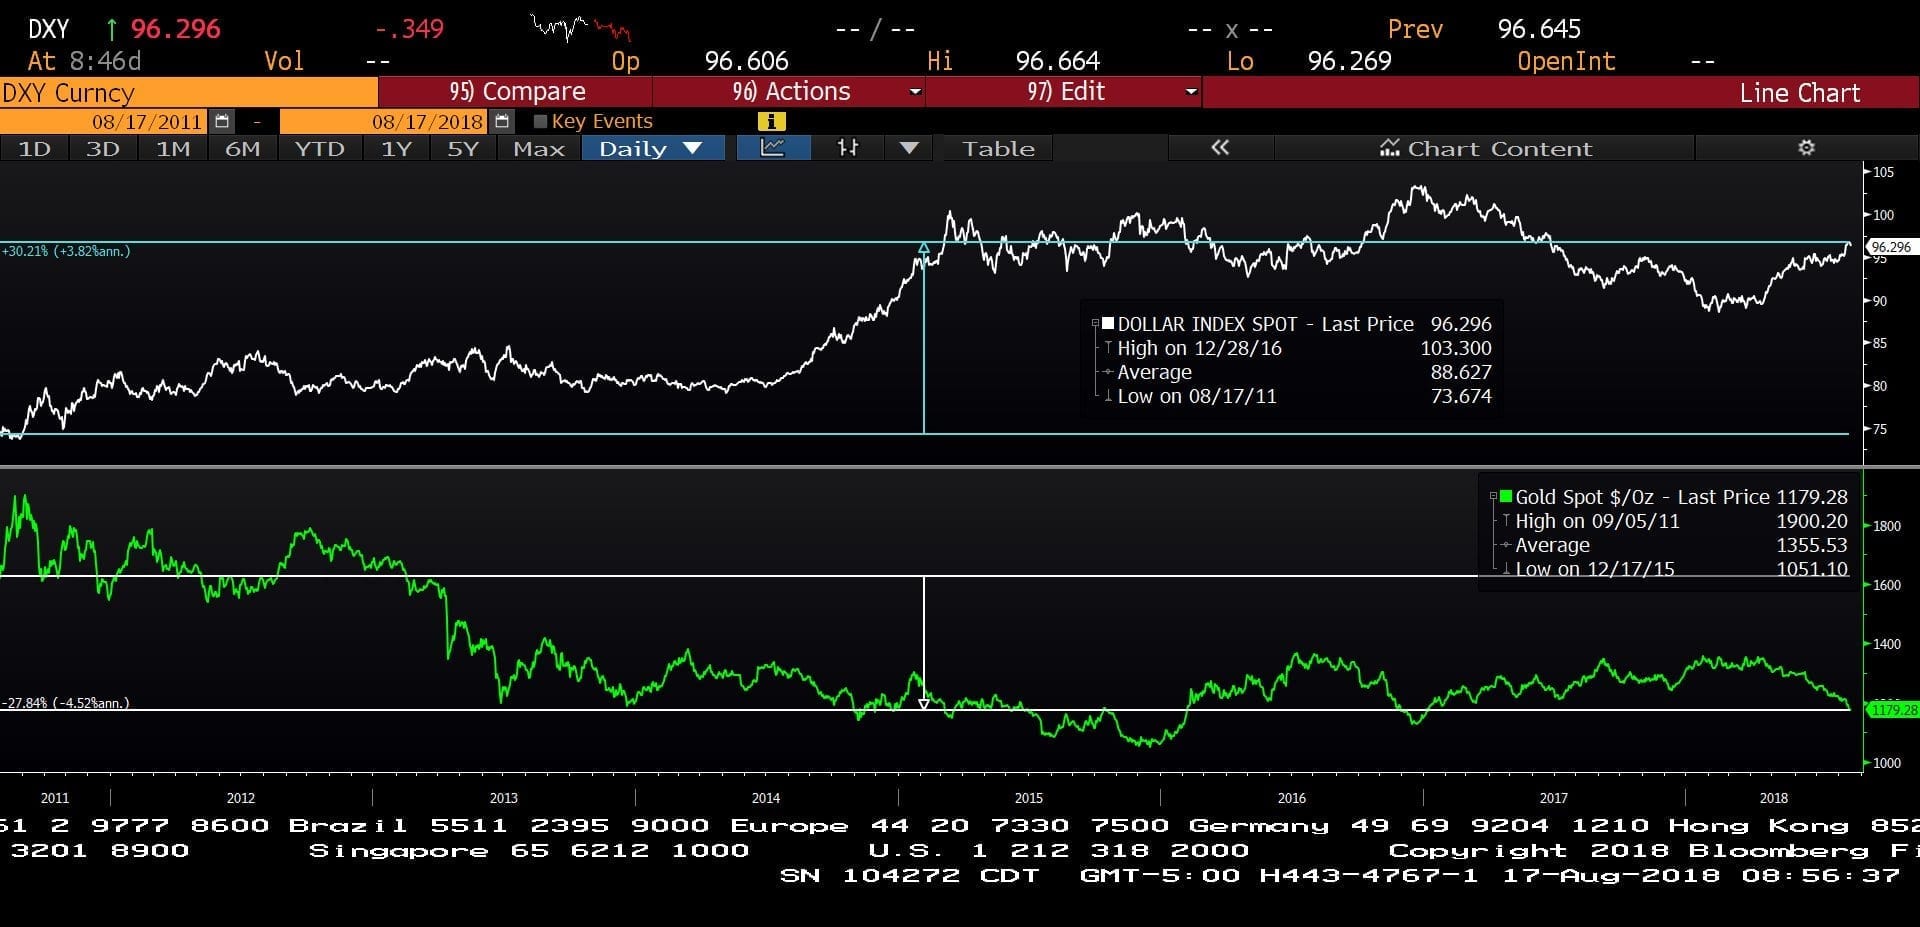
Task: Select the bar chart style icon
Action: [848, 148]
